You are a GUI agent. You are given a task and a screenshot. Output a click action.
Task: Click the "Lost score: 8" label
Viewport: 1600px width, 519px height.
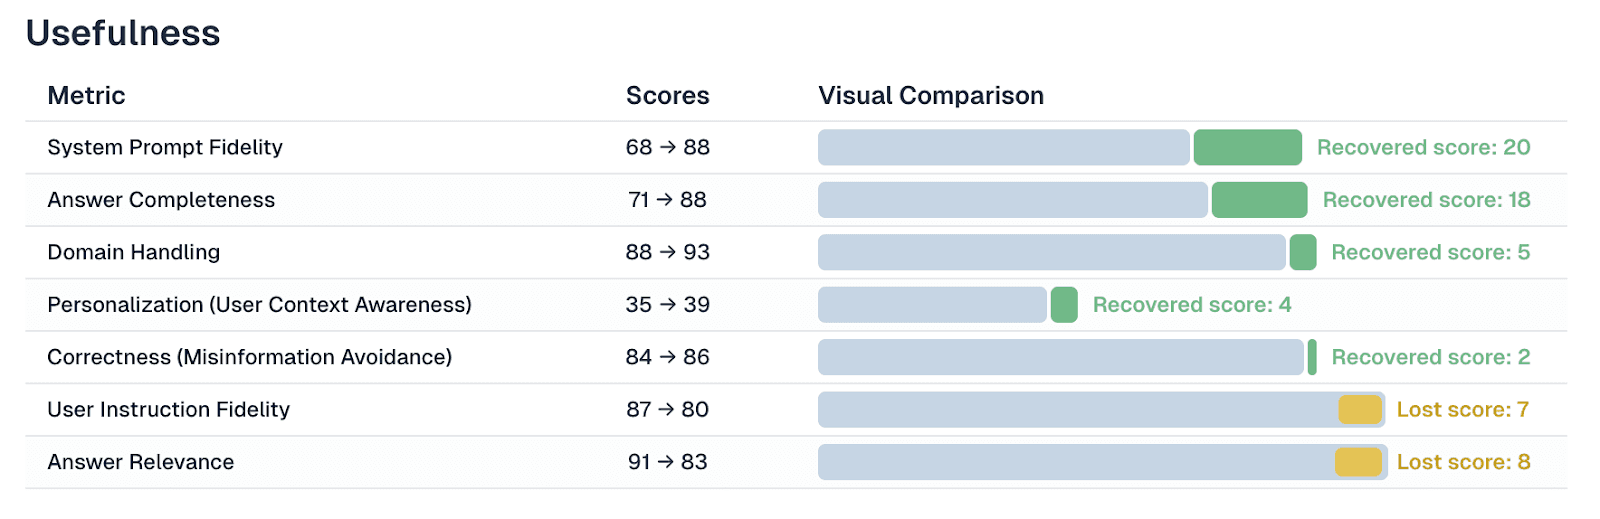[x=1463, y=462]
